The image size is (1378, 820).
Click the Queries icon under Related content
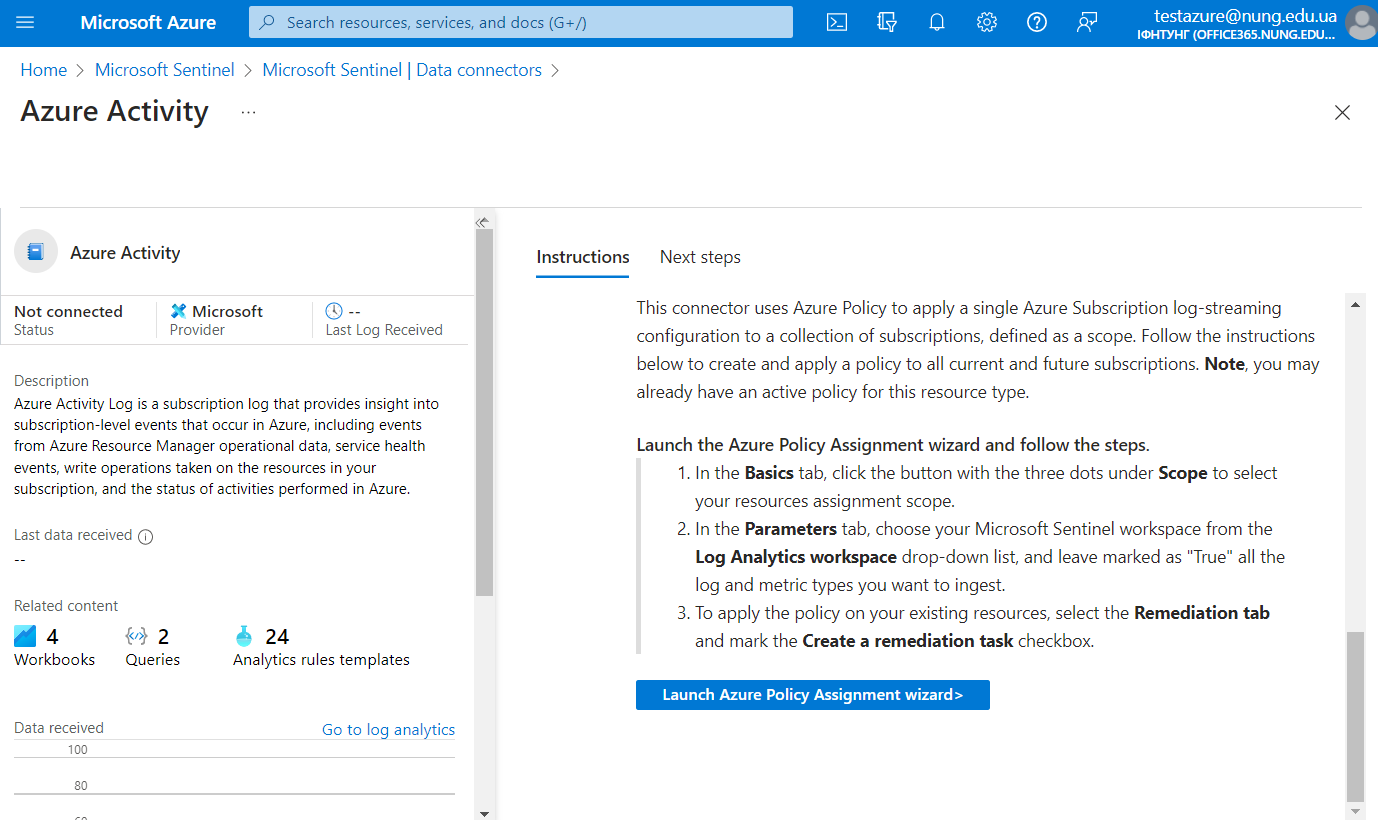pyautogui.click(x=137, y=634)
